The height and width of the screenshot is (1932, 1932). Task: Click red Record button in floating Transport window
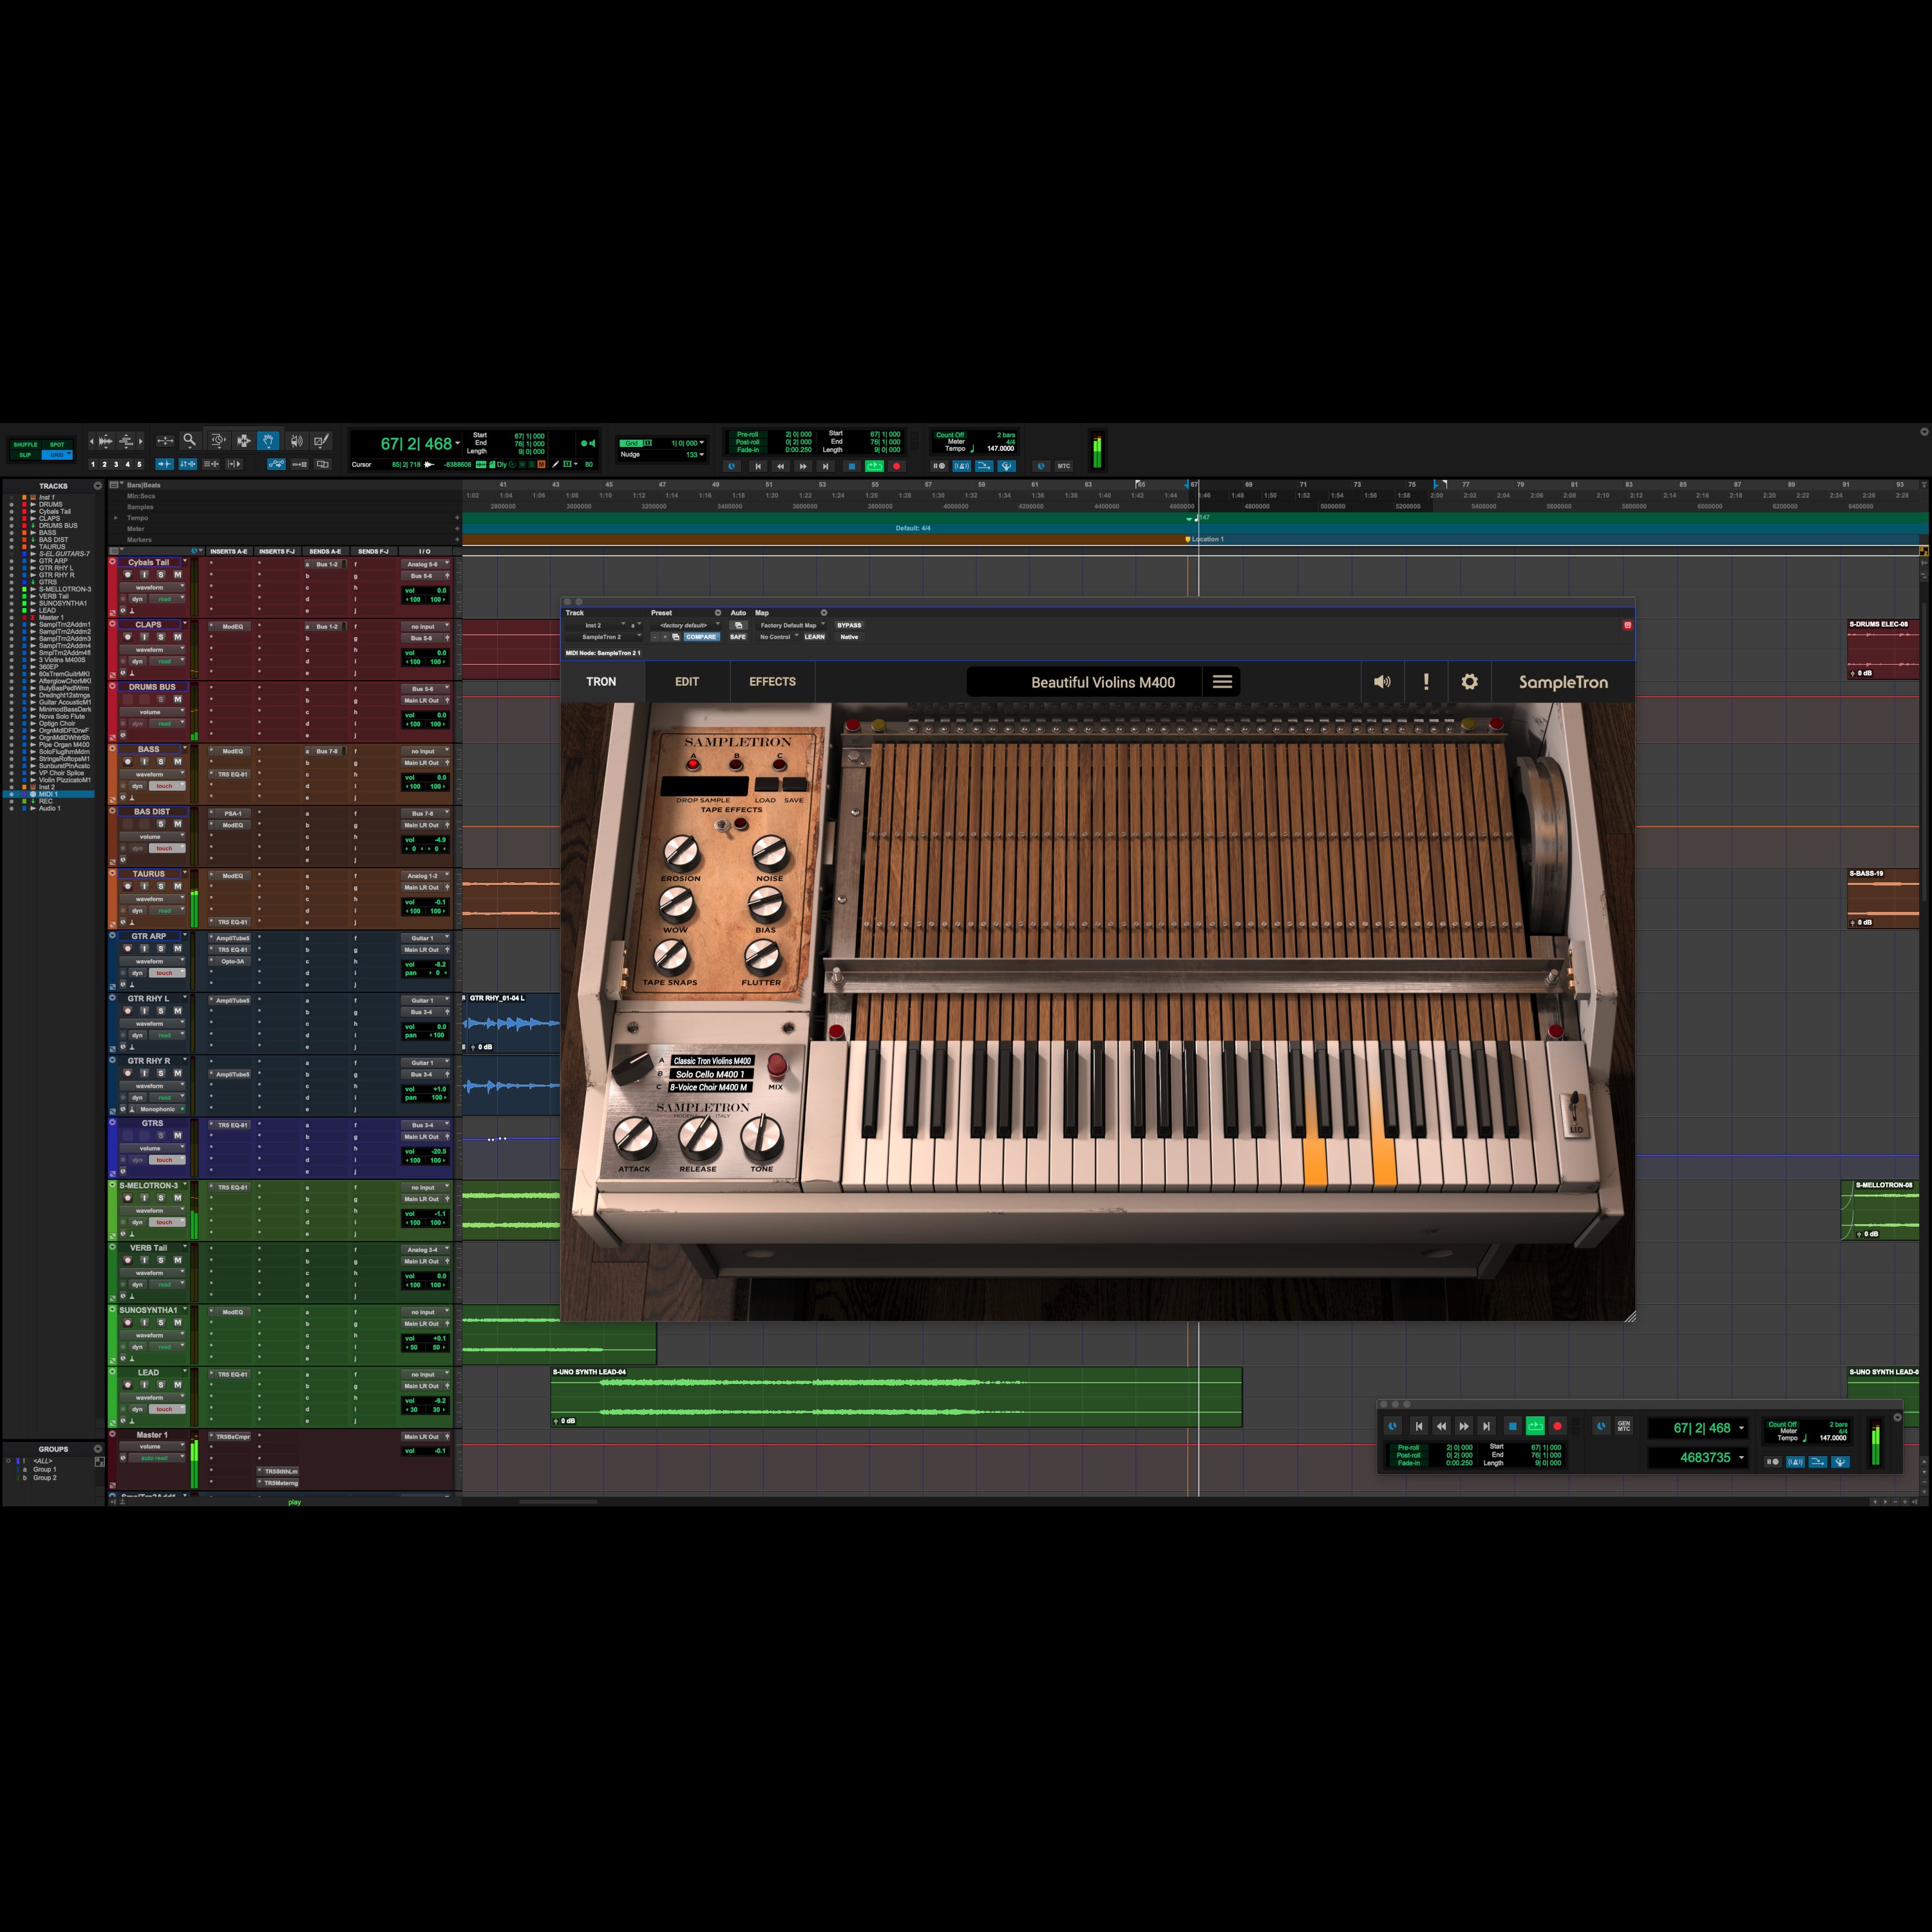pos(1557,1426)
